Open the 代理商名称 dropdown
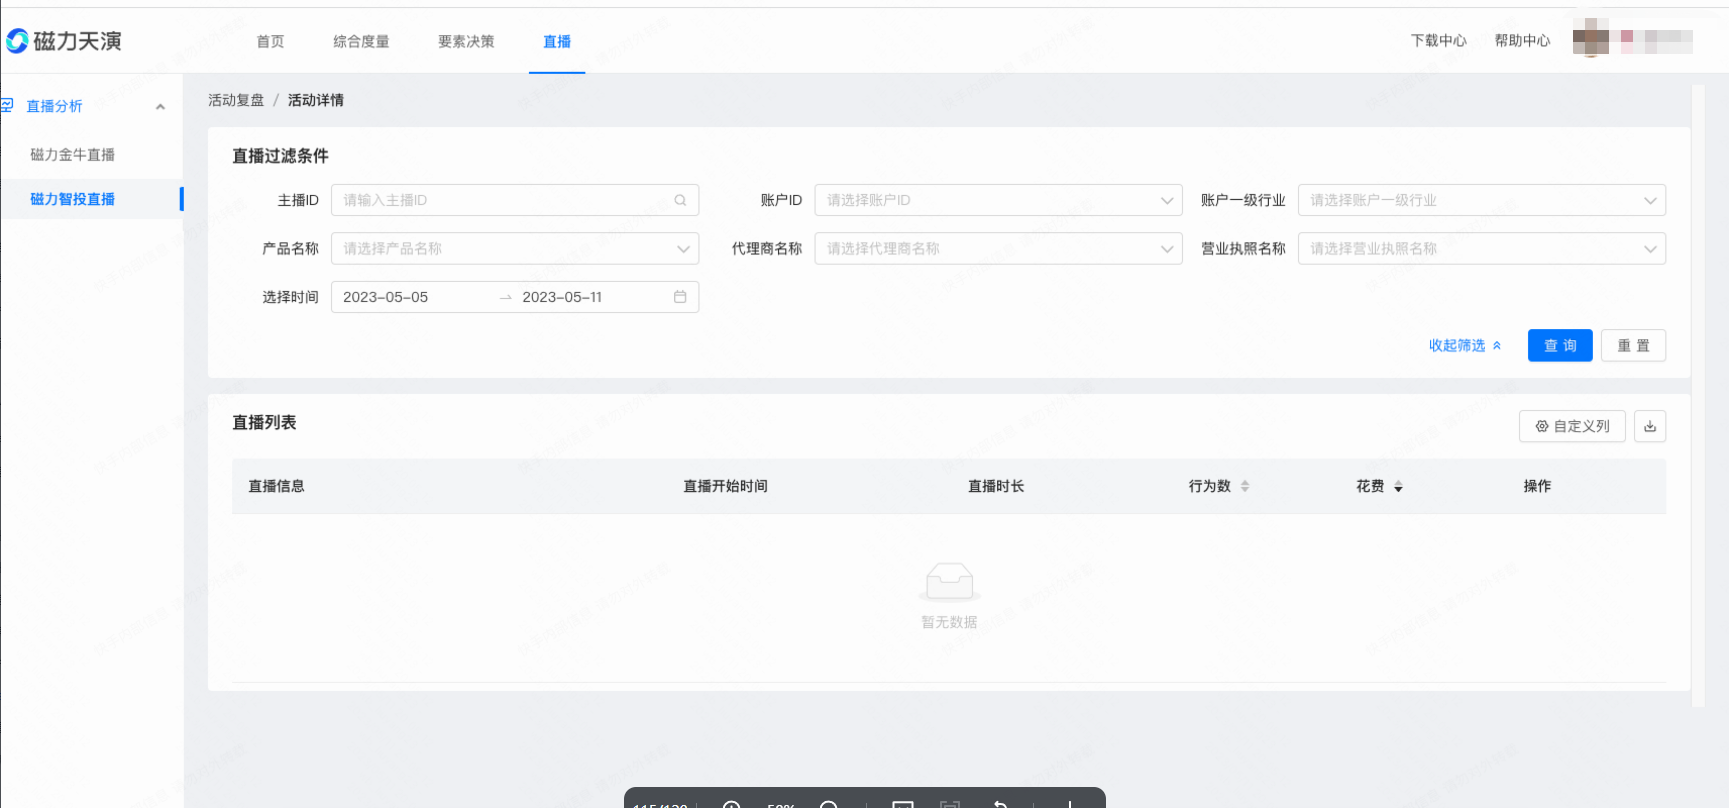 pyautogui.click(x=998, y=248)
